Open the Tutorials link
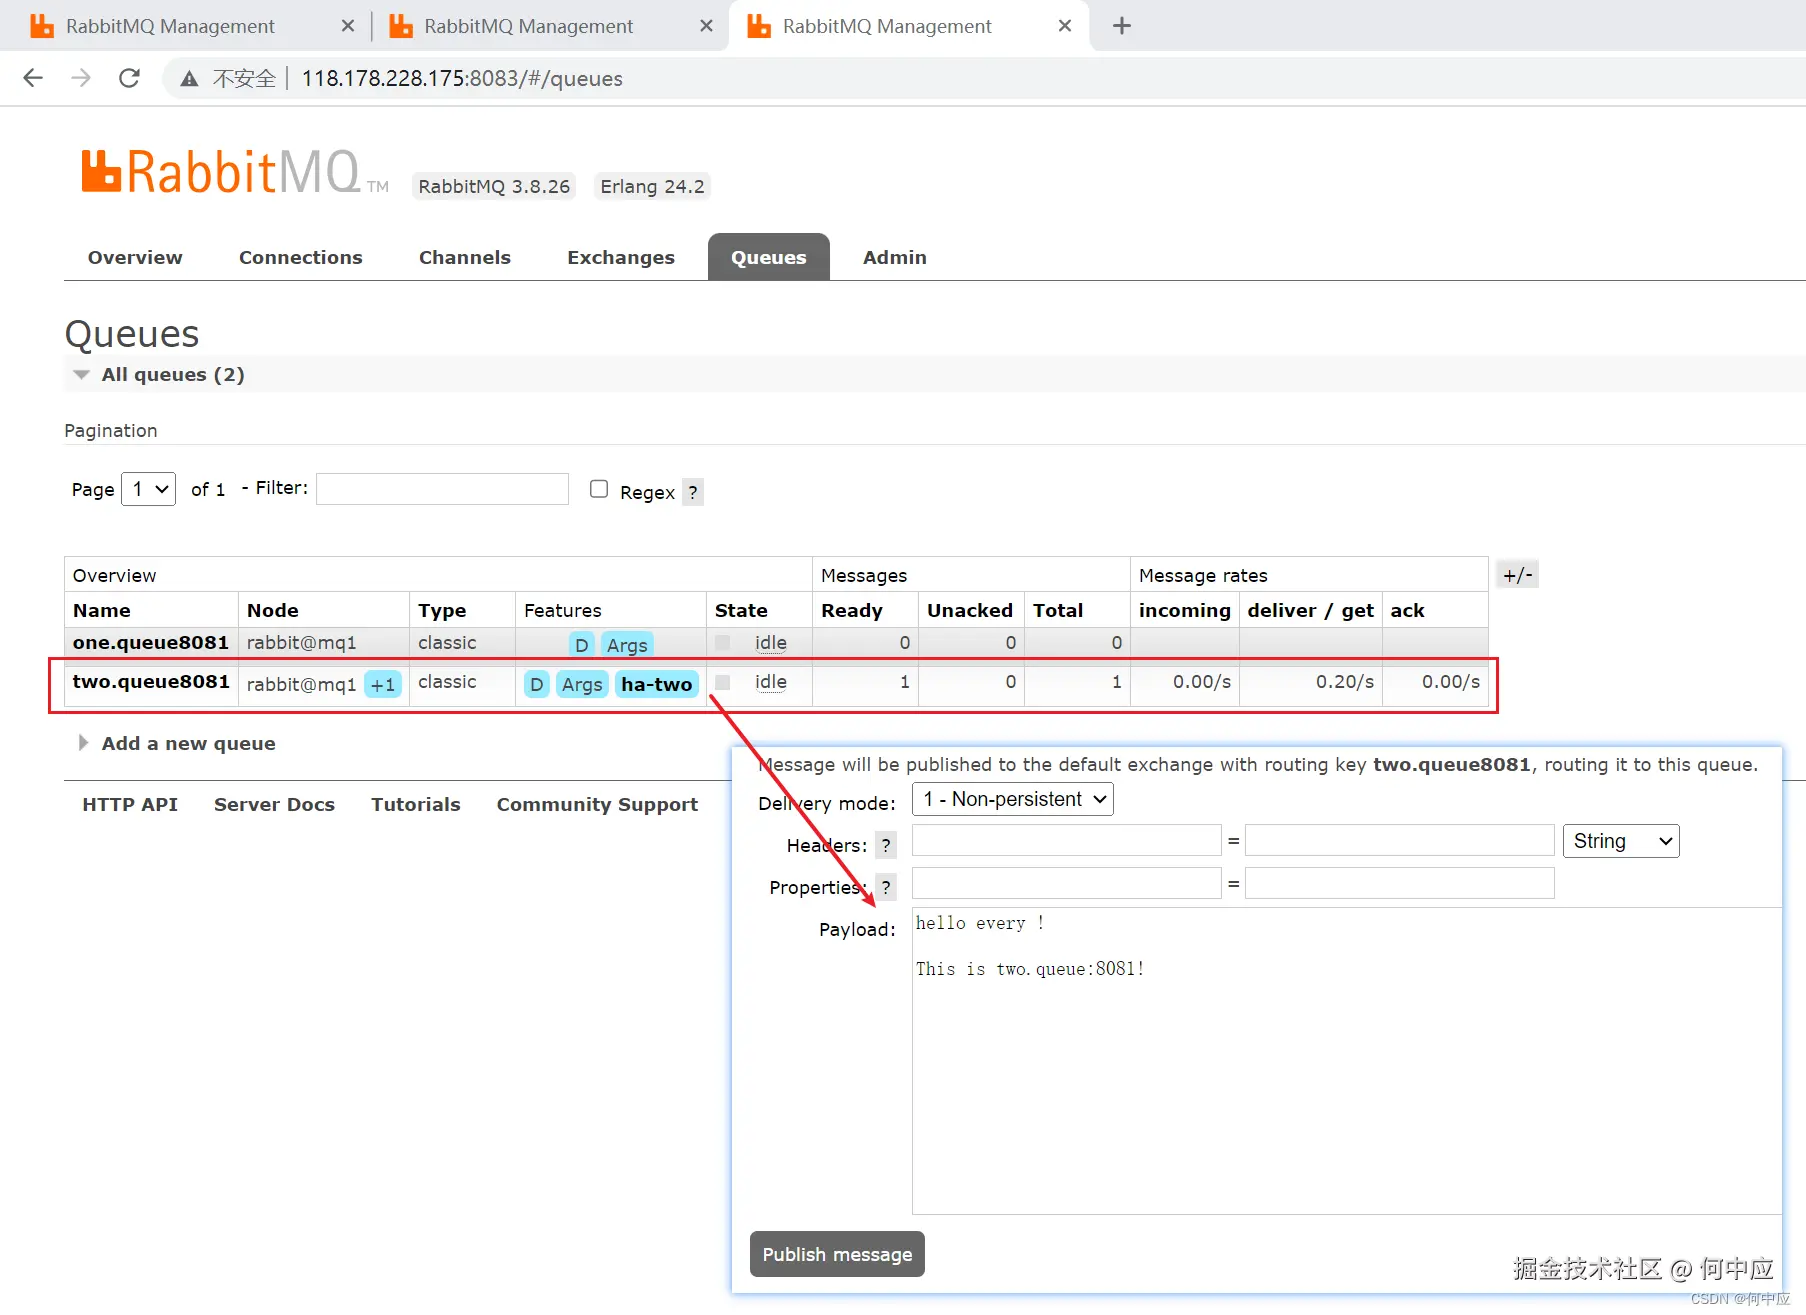 (416, 804)
